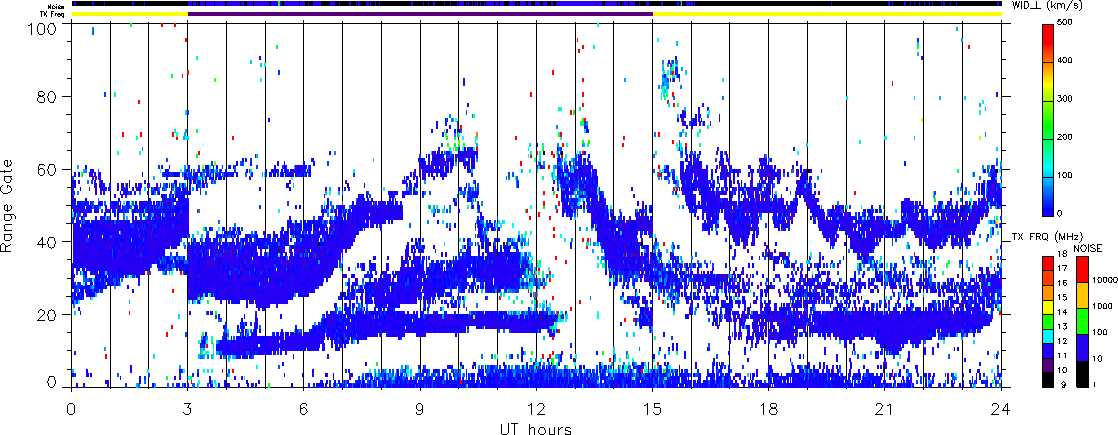Click the black bottom segment of NOISE colorbar
1118x435 pixels.
point(1081,372)
